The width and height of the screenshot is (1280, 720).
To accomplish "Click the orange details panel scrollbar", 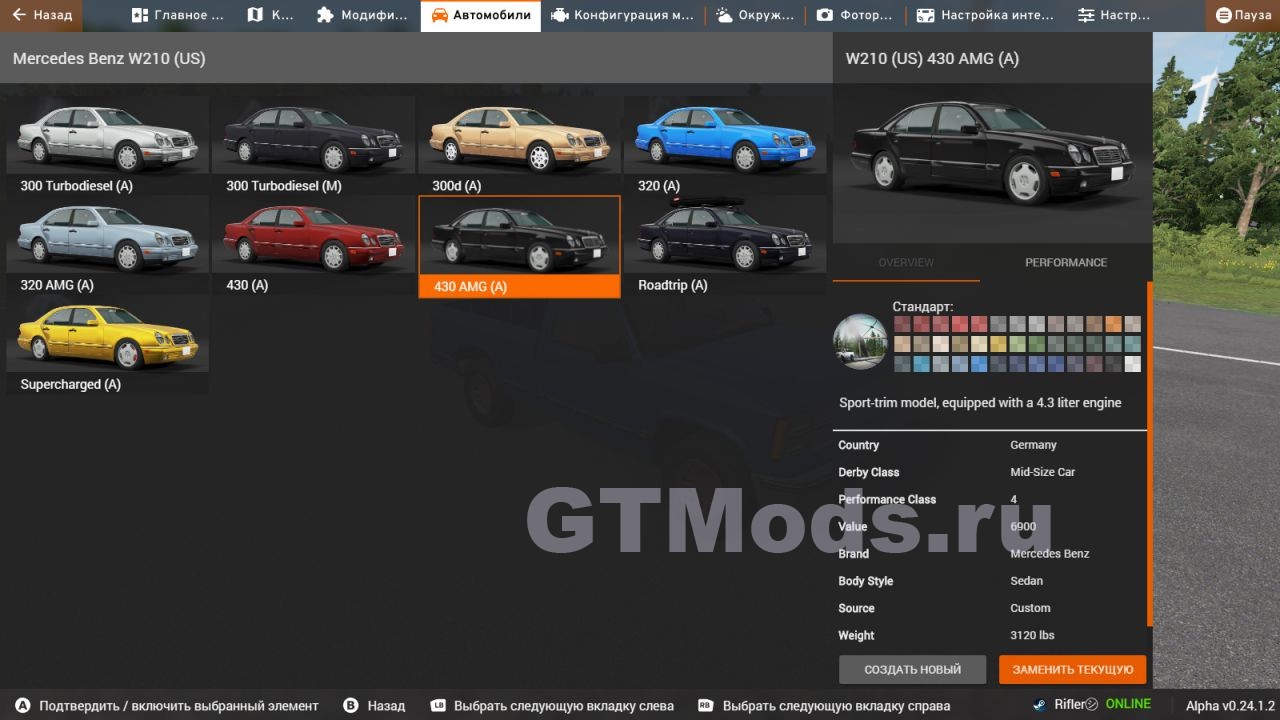I will 1150,454.
